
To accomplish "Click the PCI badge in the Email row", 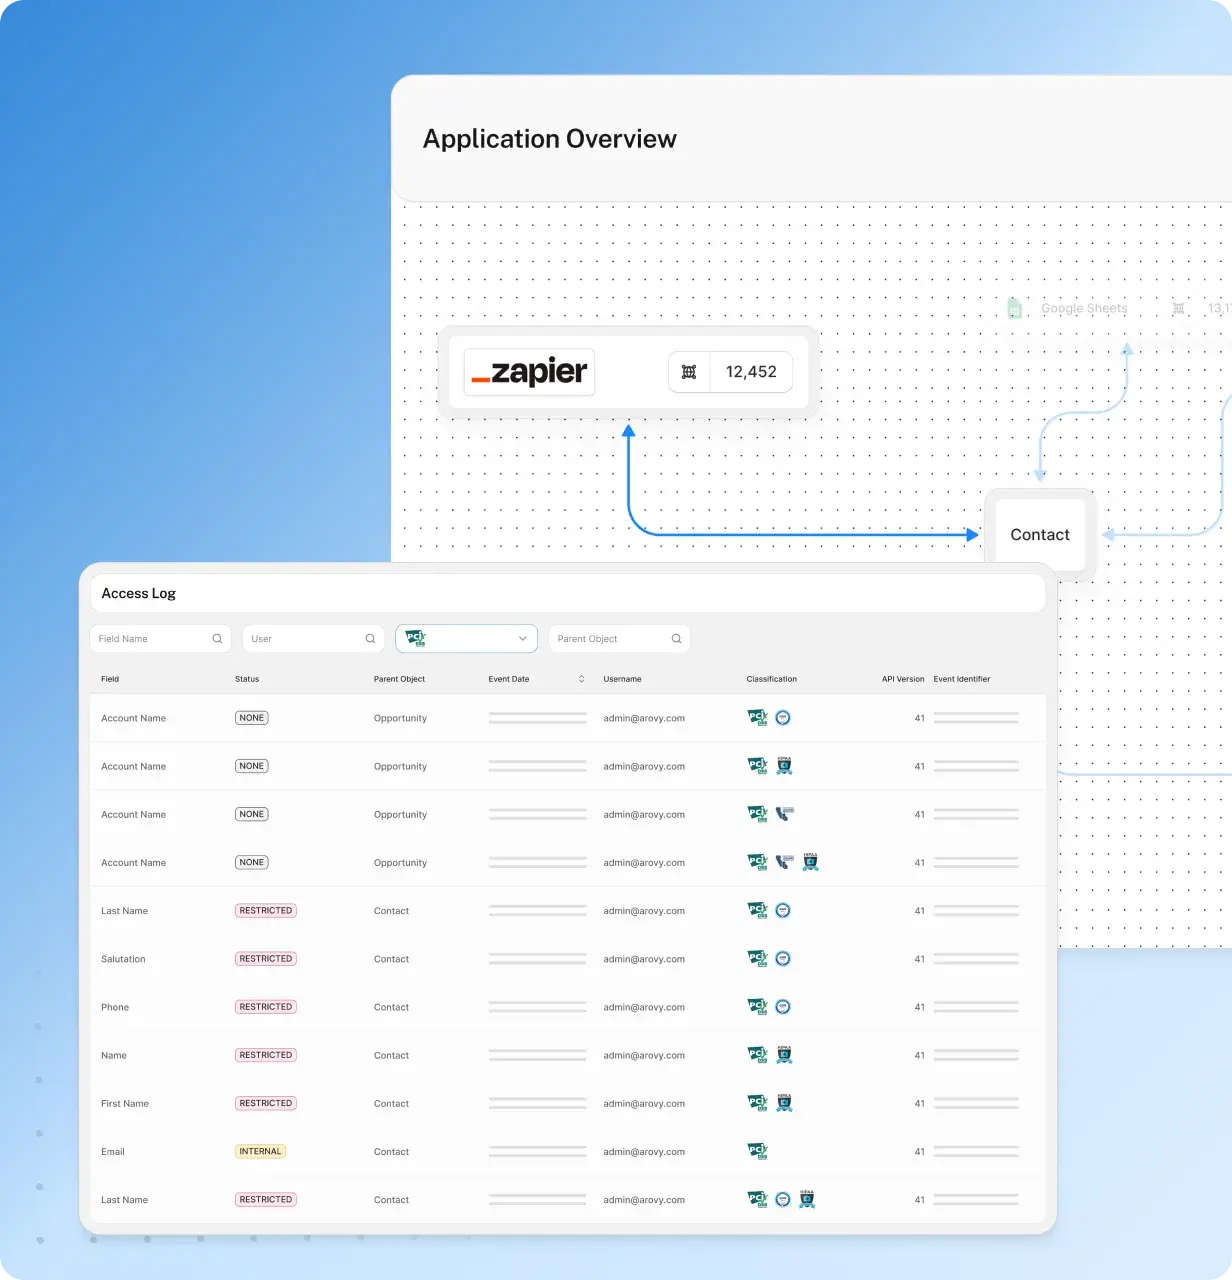I will 758,1151.
